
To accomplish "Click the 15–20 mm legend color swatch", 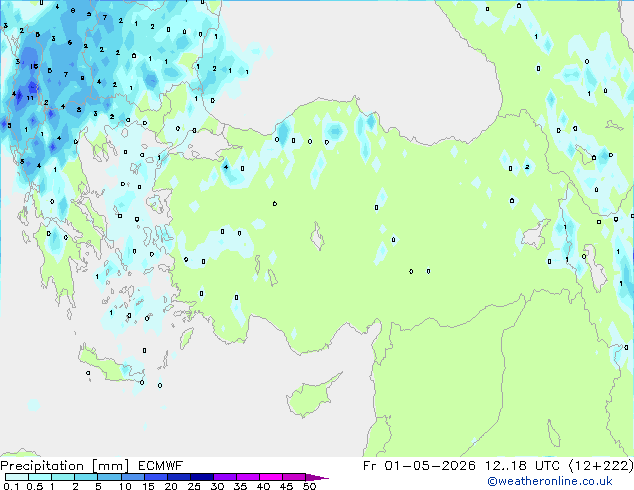I will click(155, 477).
